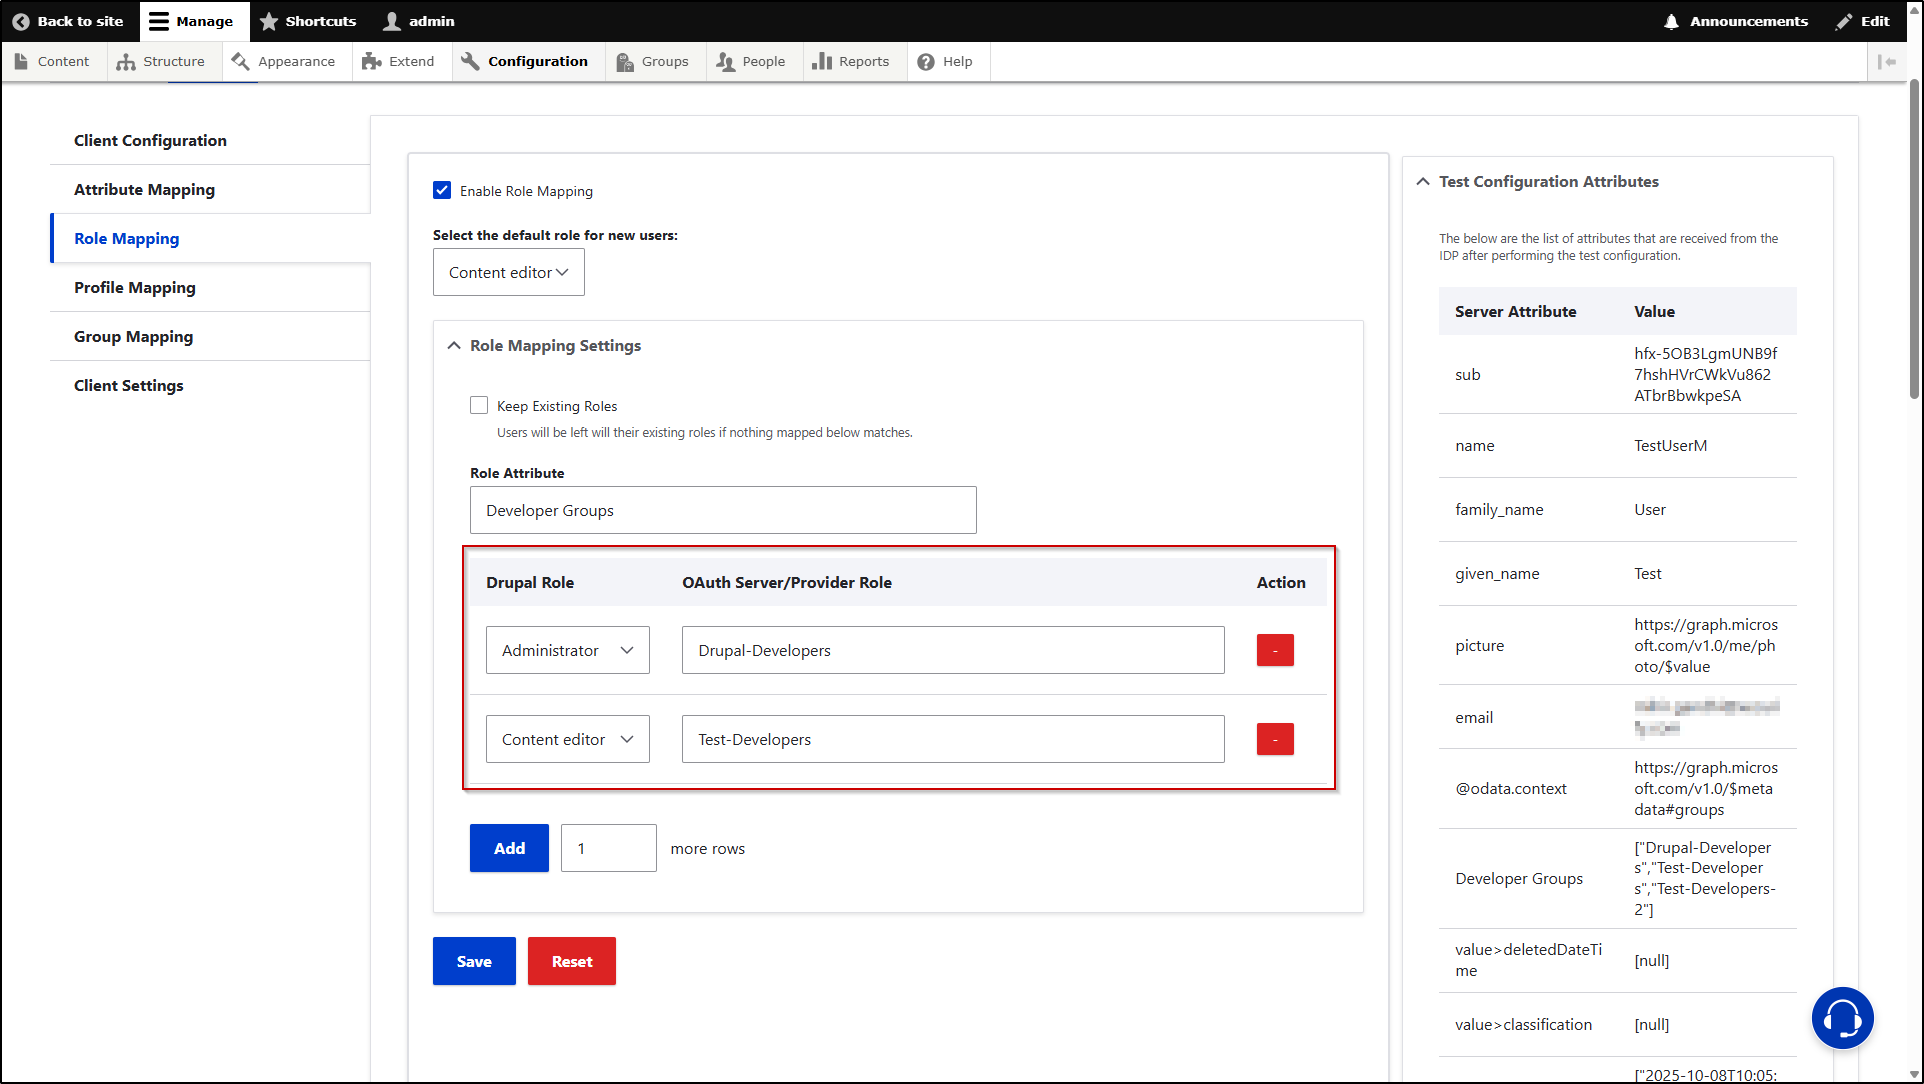Open the Client Configuration tab
Screen dimensions: 1924x1084
150,140
